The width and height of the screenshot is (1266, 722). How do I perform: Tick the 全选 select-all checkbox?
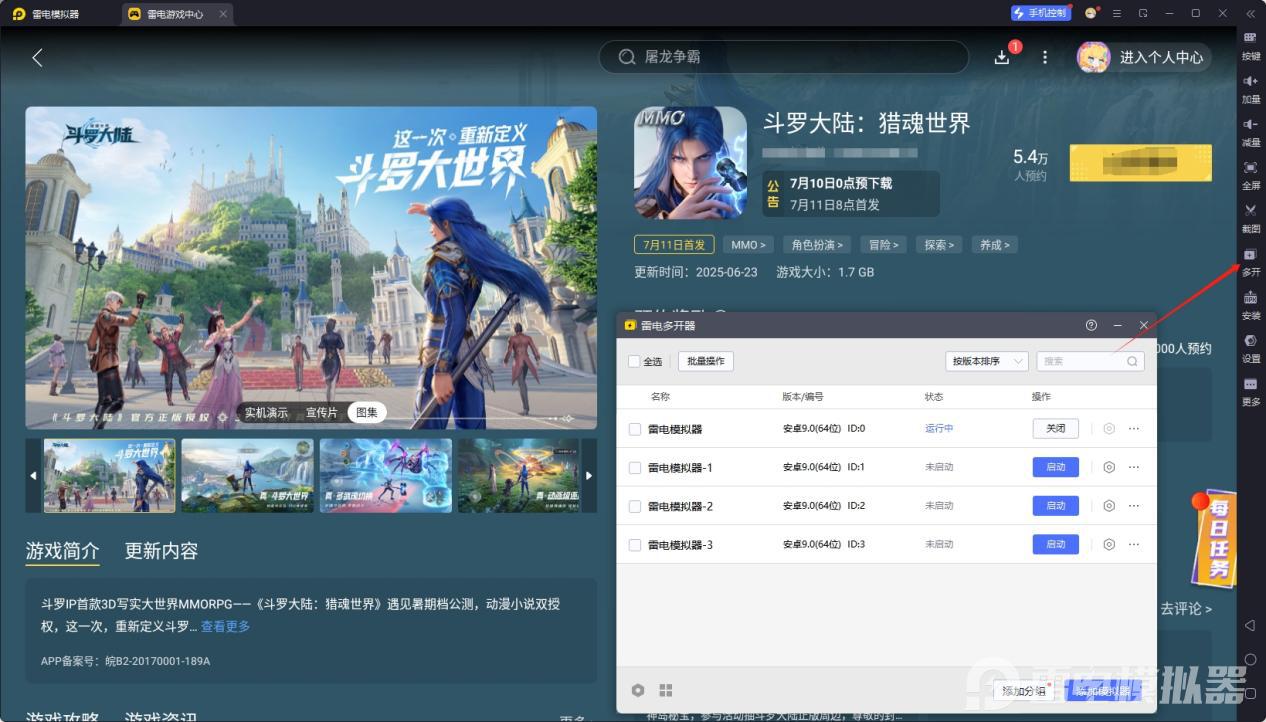click(634, 361)
